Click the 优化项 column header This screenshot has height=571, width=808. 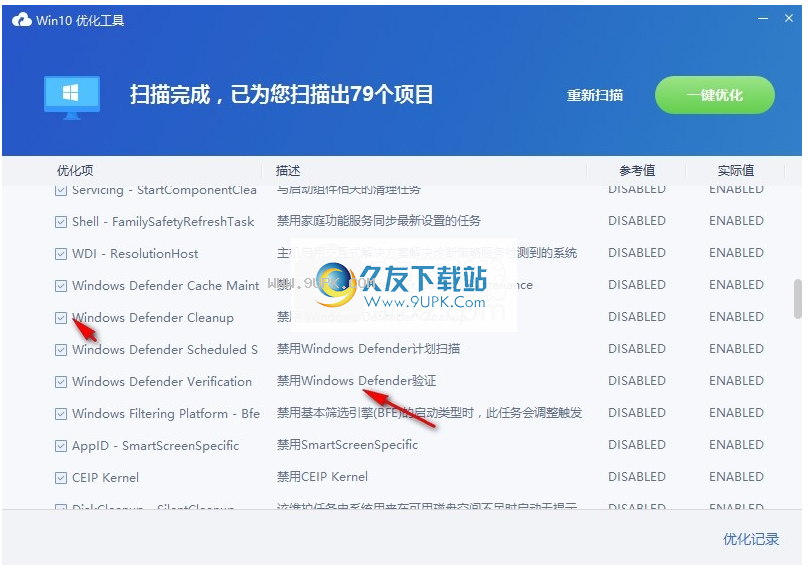point(75,171)
